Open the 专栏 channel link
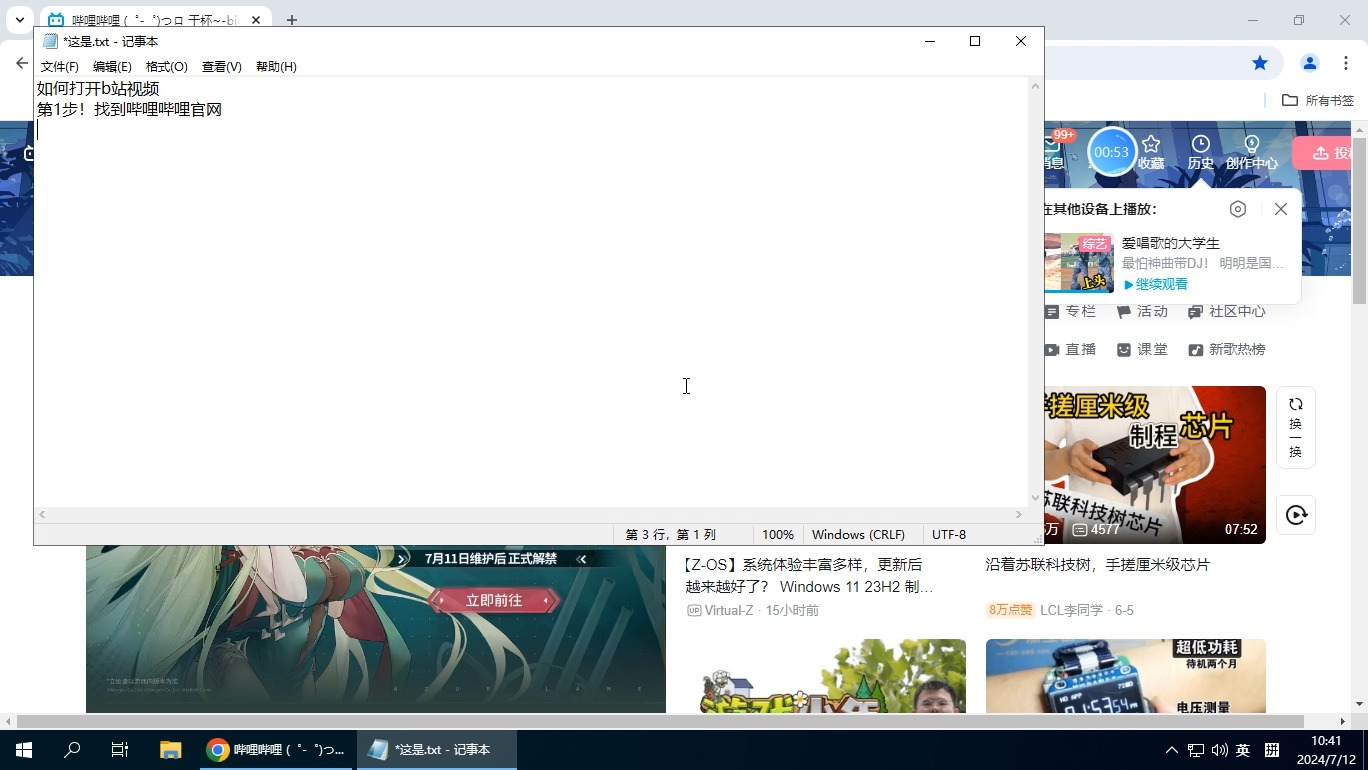1368x770 pixels. pyautogui.click(x=1070, y=311)
